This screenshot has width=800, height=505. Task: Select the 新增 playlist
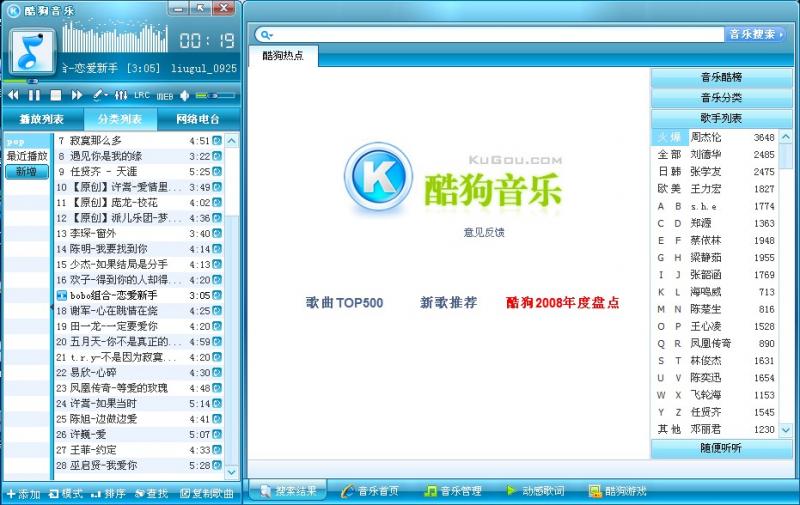(x=27, y=171)
